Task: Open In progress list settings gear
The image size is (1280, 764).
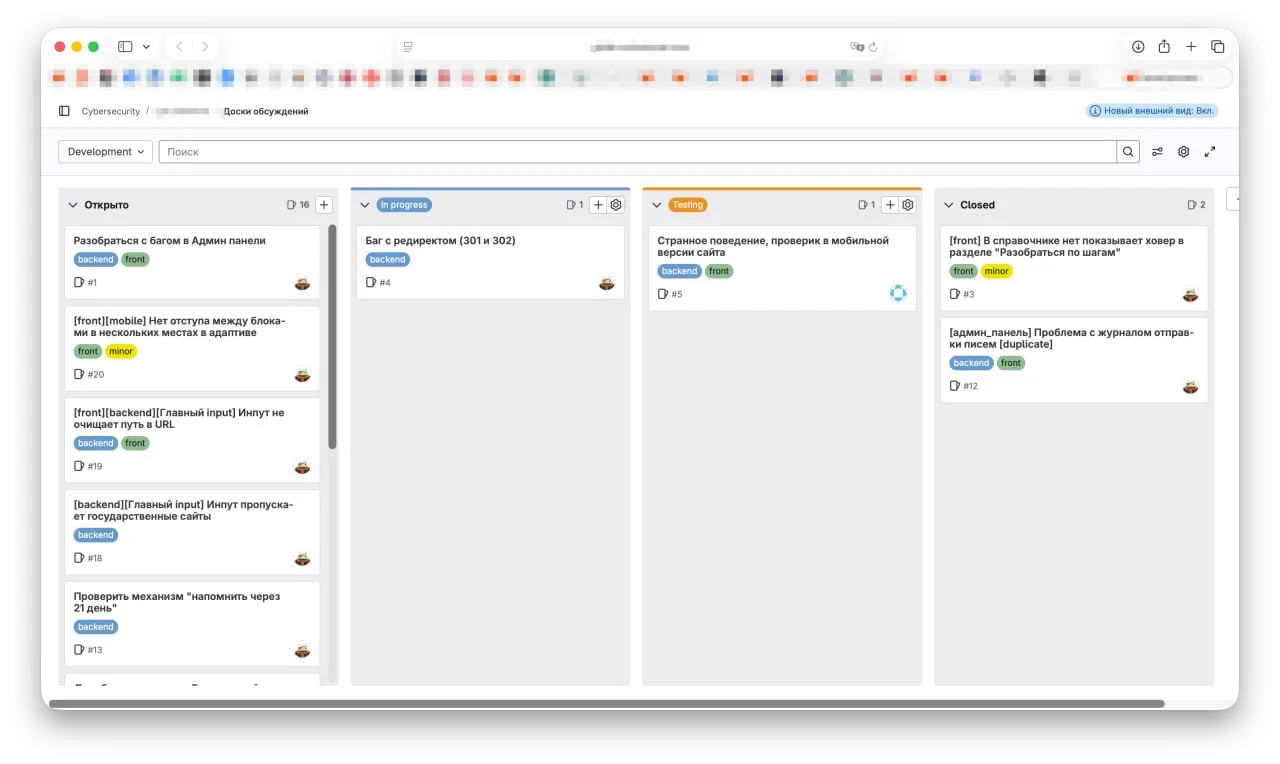Action: point(616,205)
